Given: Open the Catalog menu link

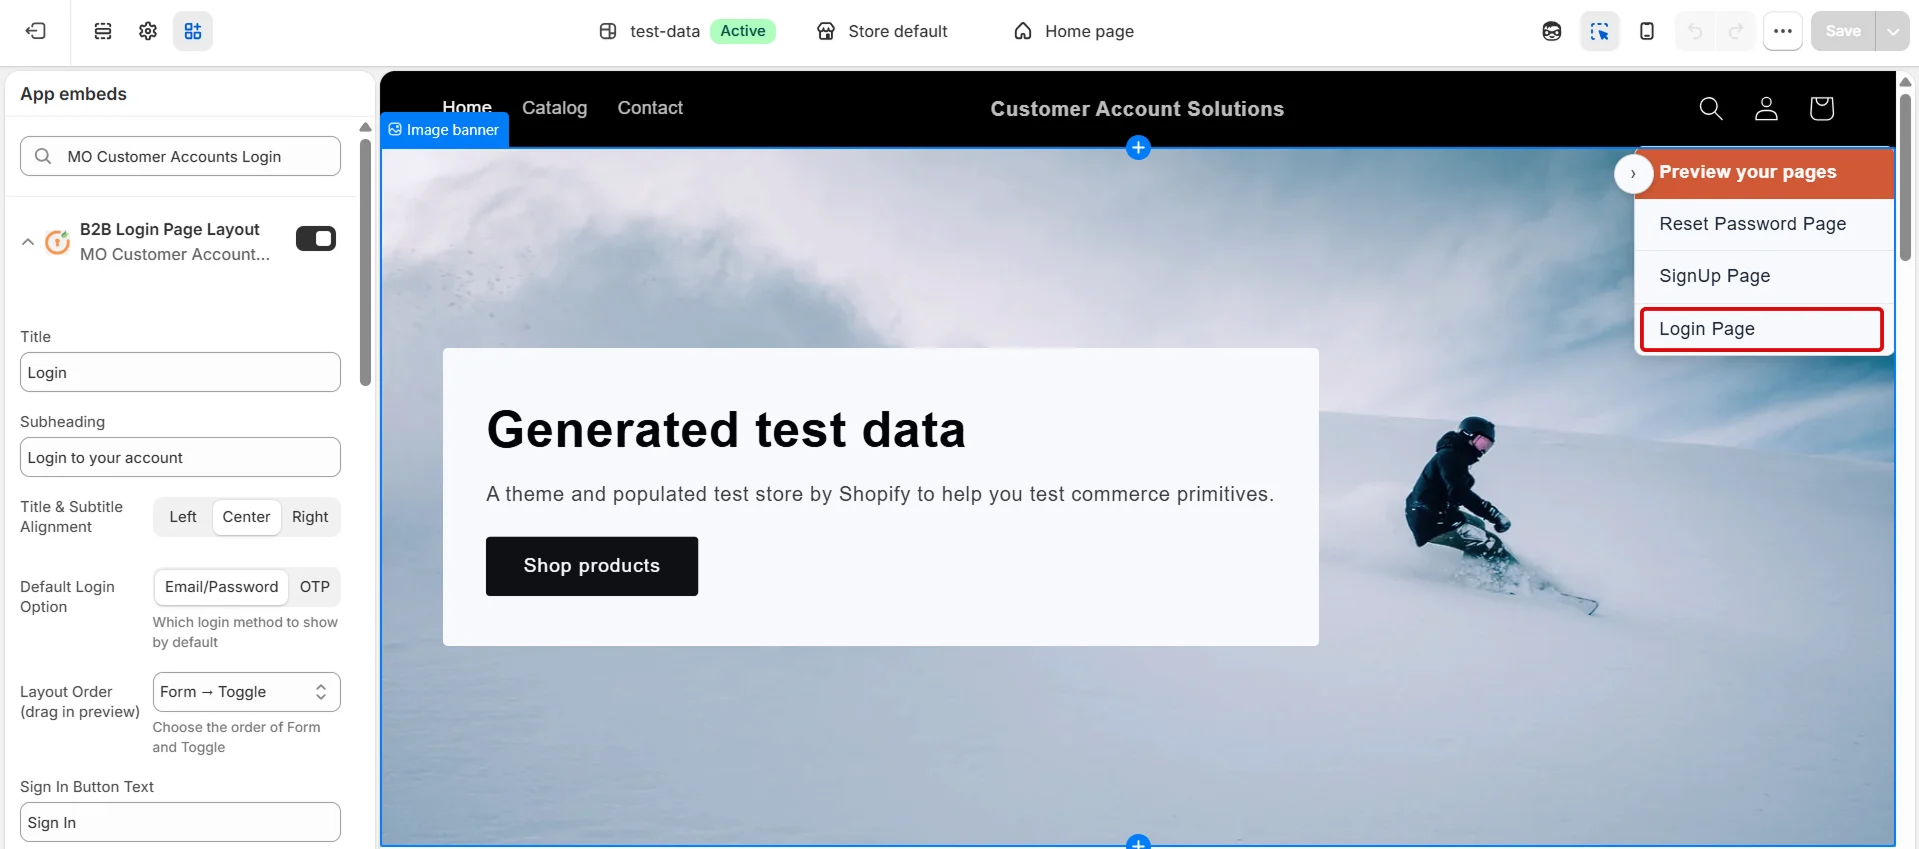Looking at the screenshot, I should point(554,108).
